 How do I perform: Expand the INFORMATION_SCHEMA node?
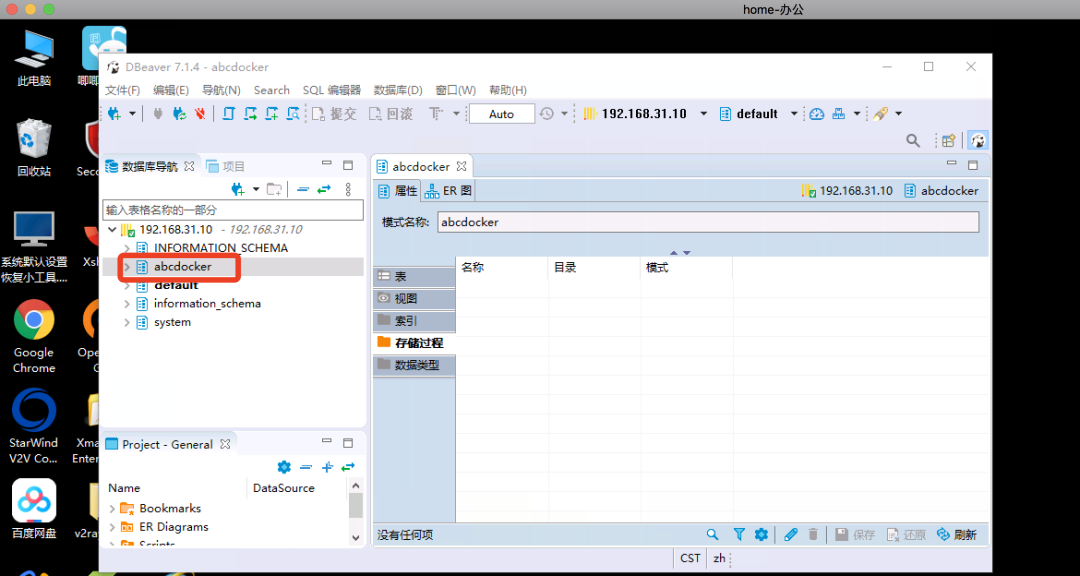tap(127, 248)
